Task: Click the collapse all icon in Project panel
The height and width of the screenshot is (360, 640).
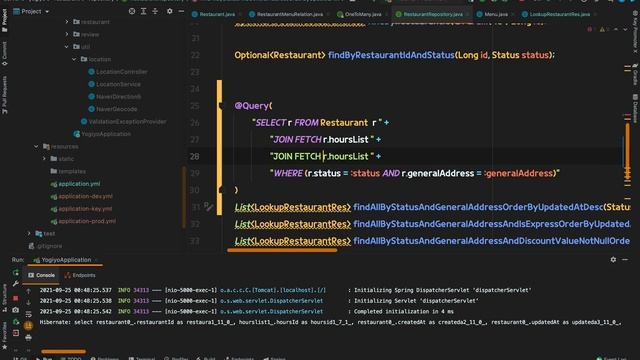Action: click(x=155, y=11)
